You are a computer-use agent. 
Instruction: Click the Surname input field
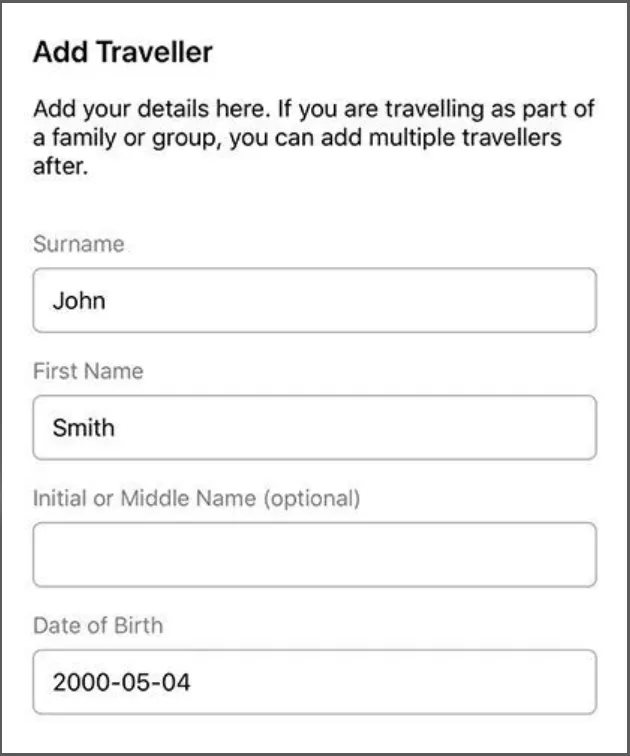[314, 300]
